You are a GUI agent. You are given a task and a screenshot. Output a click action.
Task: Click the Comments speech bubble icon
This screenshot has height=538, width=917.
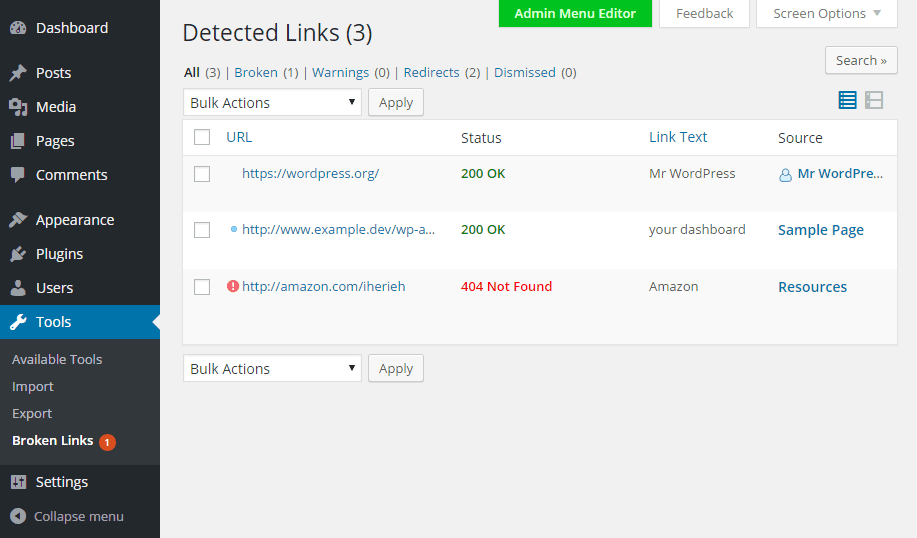(18, 175)
